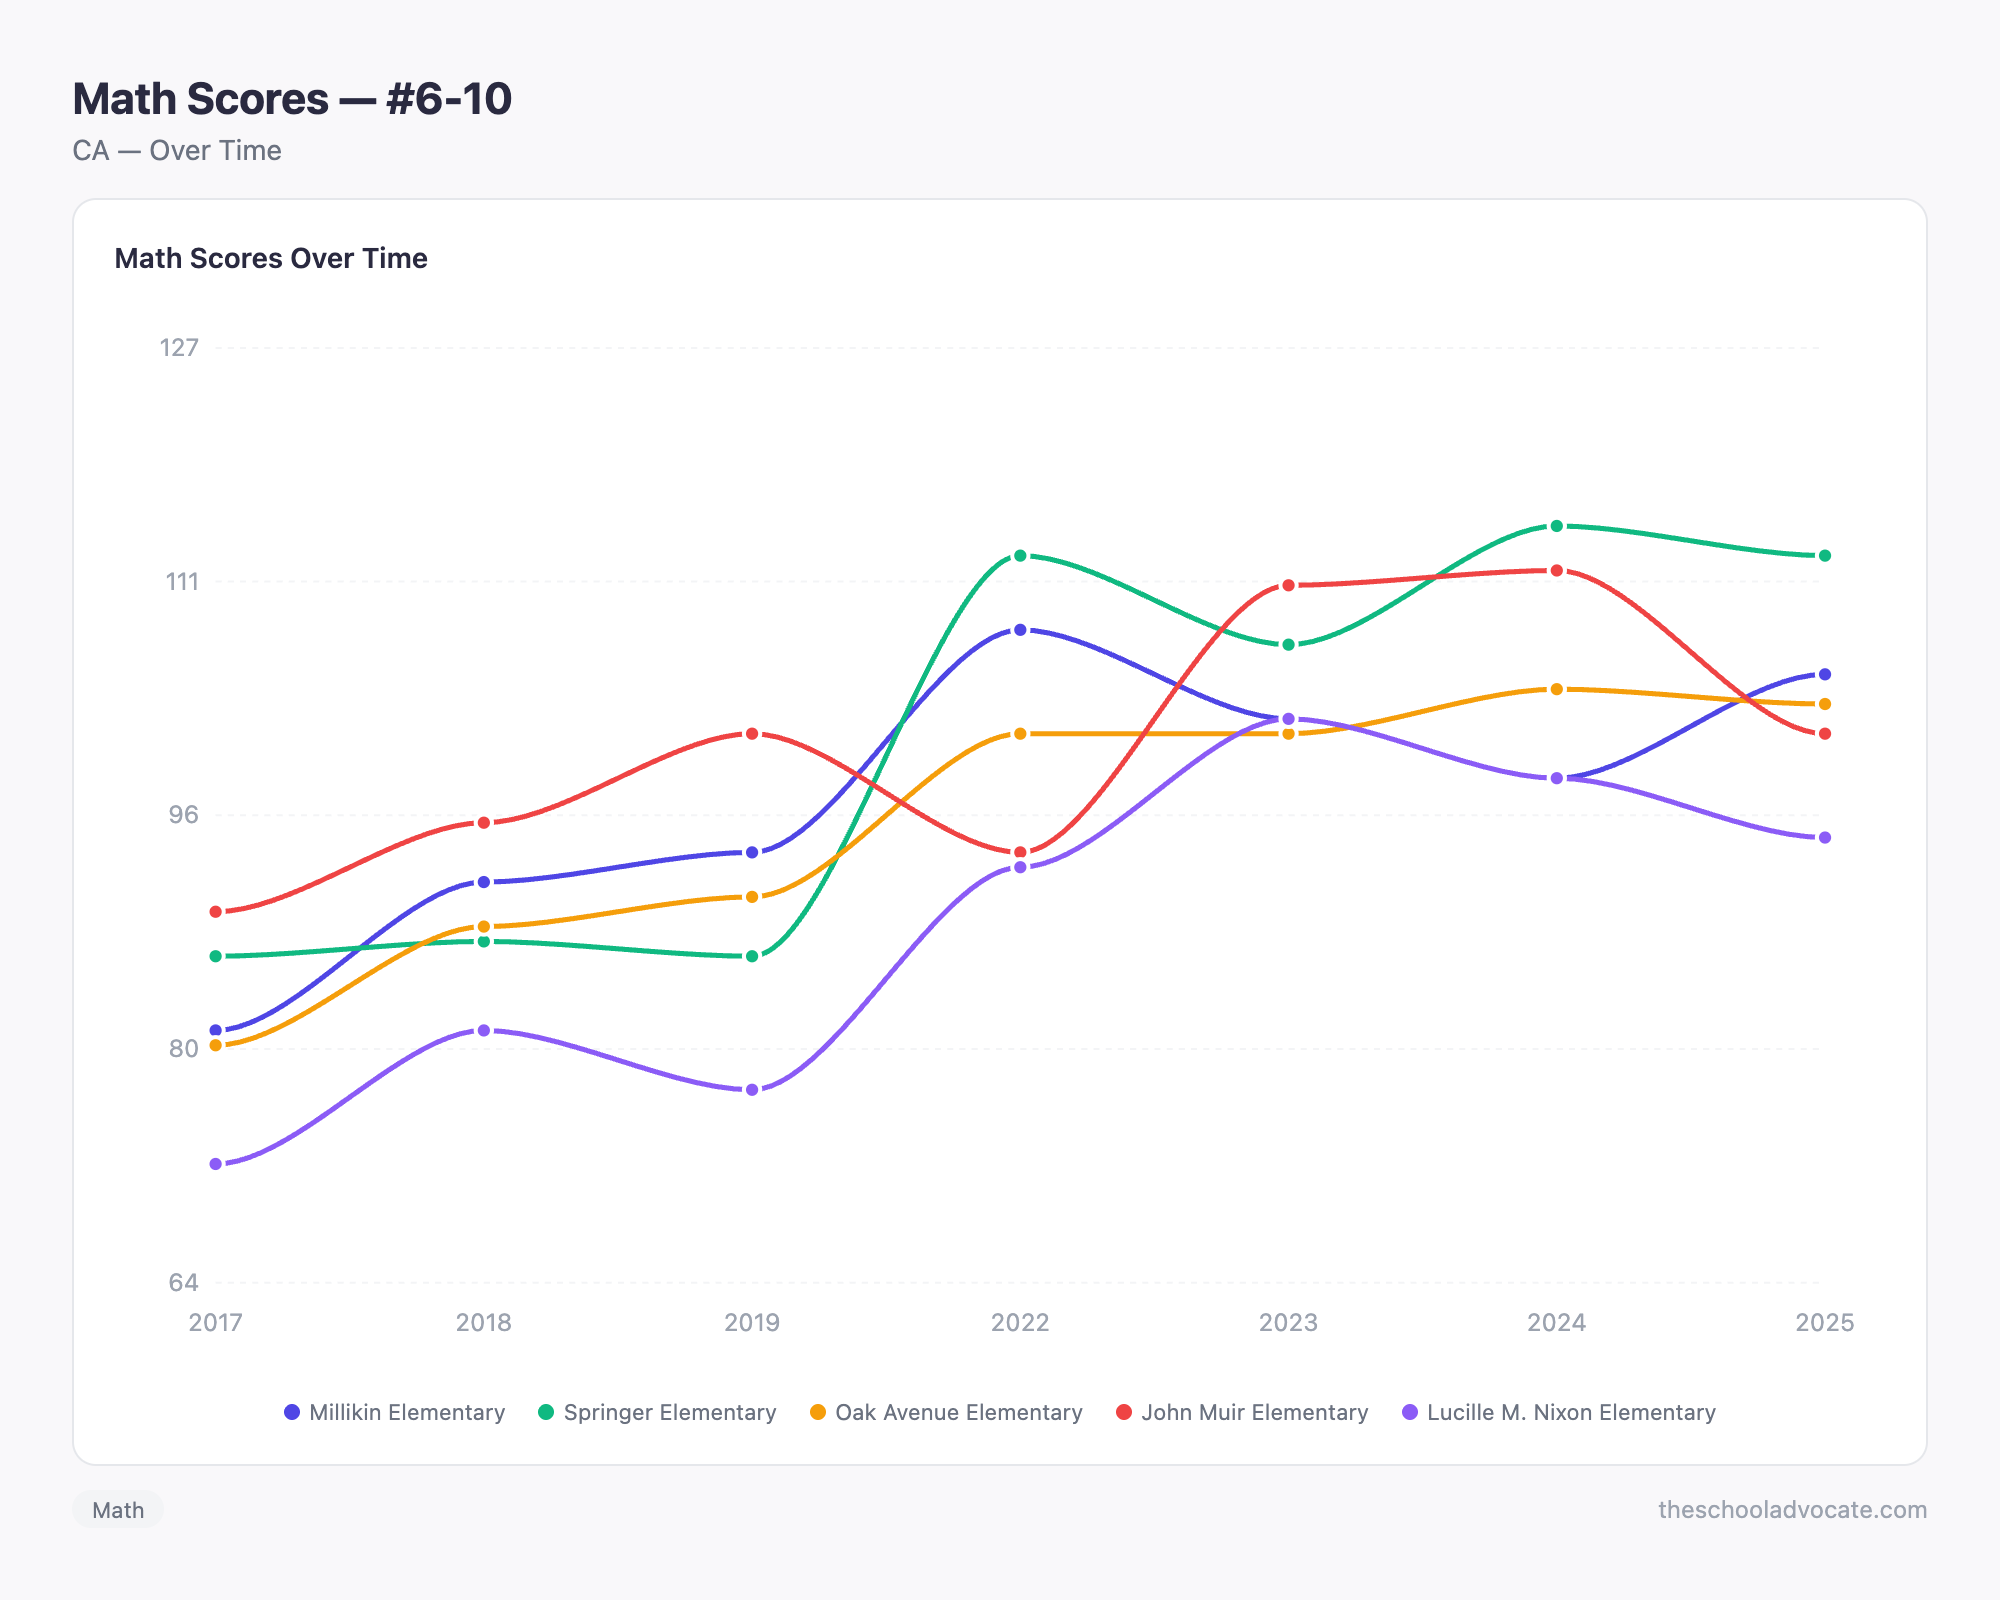Select the Math tag pill
This screenshot has width=2000, height=1600.
[x=118, y=1510]
